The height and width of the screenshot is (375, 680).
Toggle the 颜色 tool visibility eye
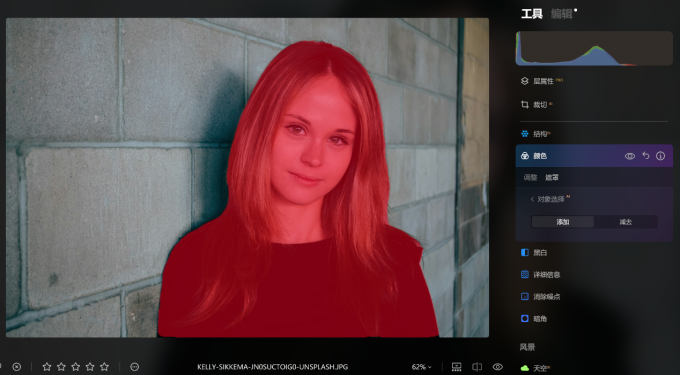[630, 156]
